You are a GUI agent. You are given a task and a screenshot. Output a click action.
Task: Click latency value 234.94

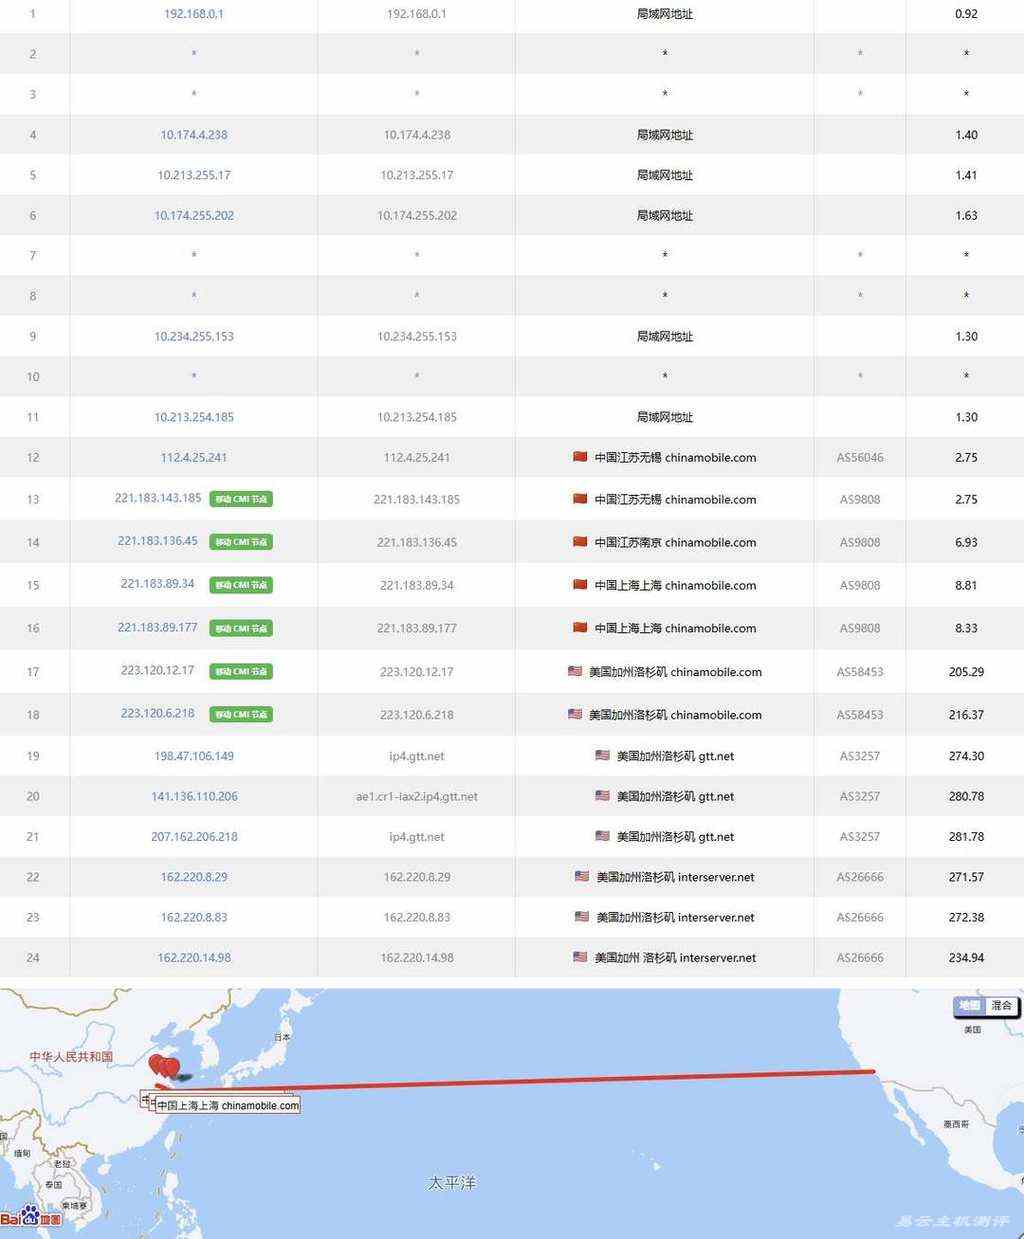click(966, 957)
